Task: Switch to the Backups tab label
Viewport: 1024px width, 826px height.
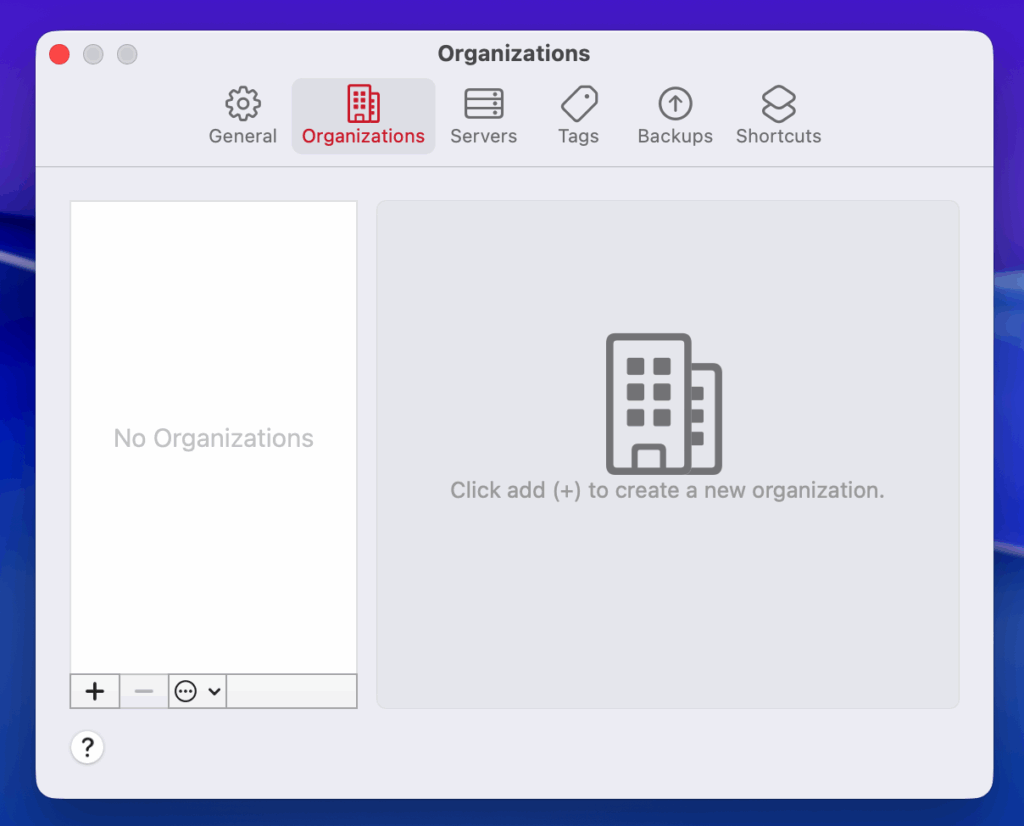Action: [x=675, y=136]
